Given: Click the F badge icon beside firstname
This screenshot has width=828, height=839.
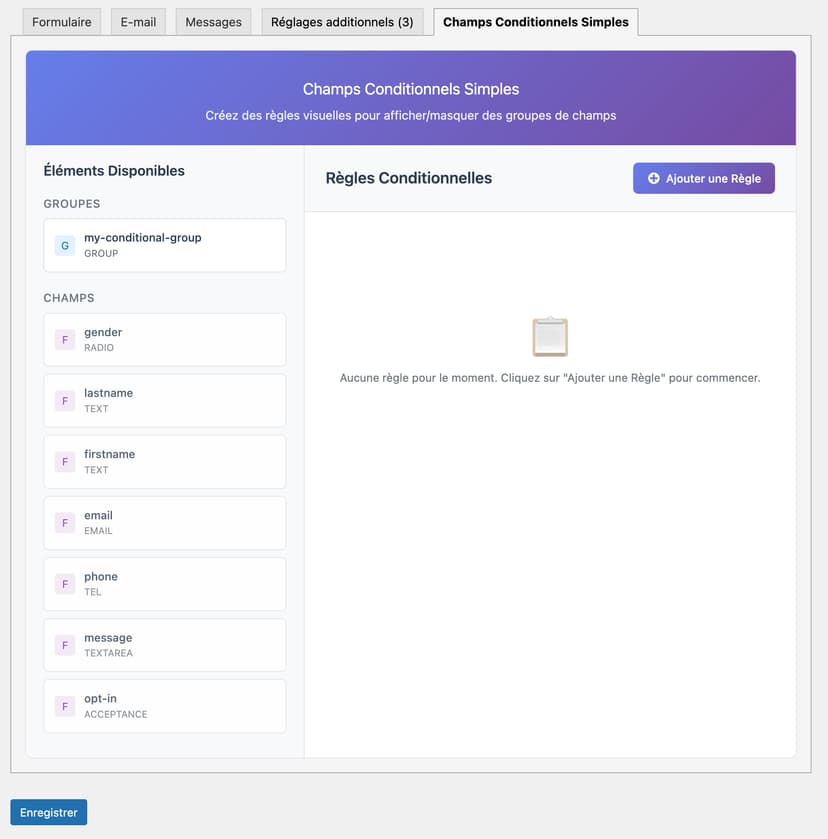Looking at the screenshot, I should 65,462.
